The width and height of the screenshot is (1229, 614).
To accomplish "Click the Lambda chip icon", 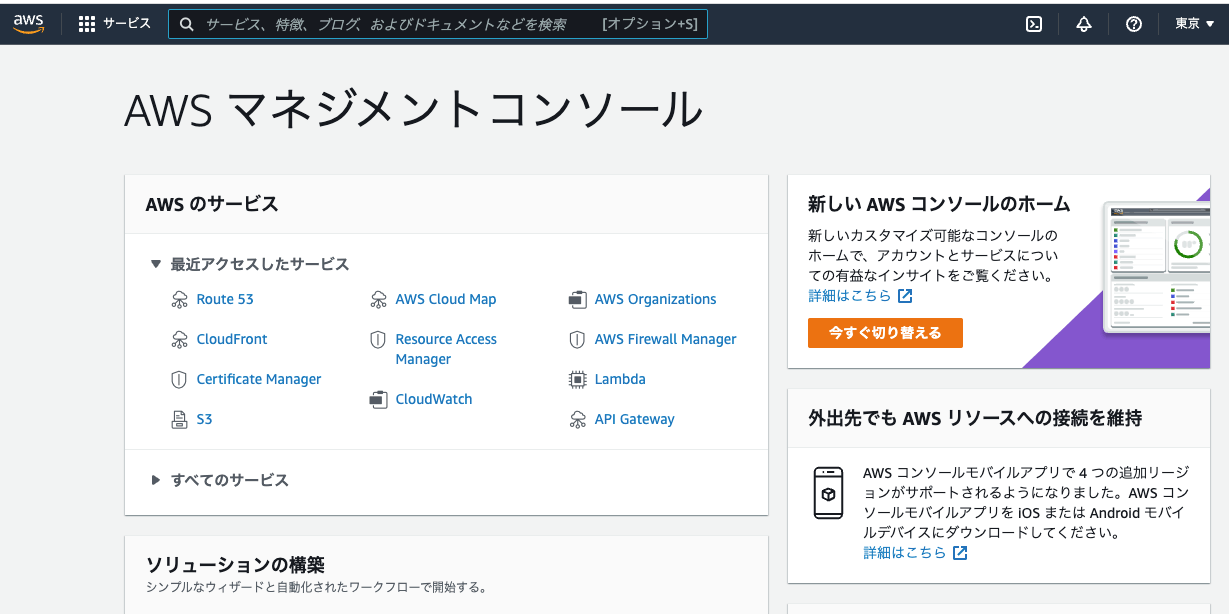I will pos(577,379).
